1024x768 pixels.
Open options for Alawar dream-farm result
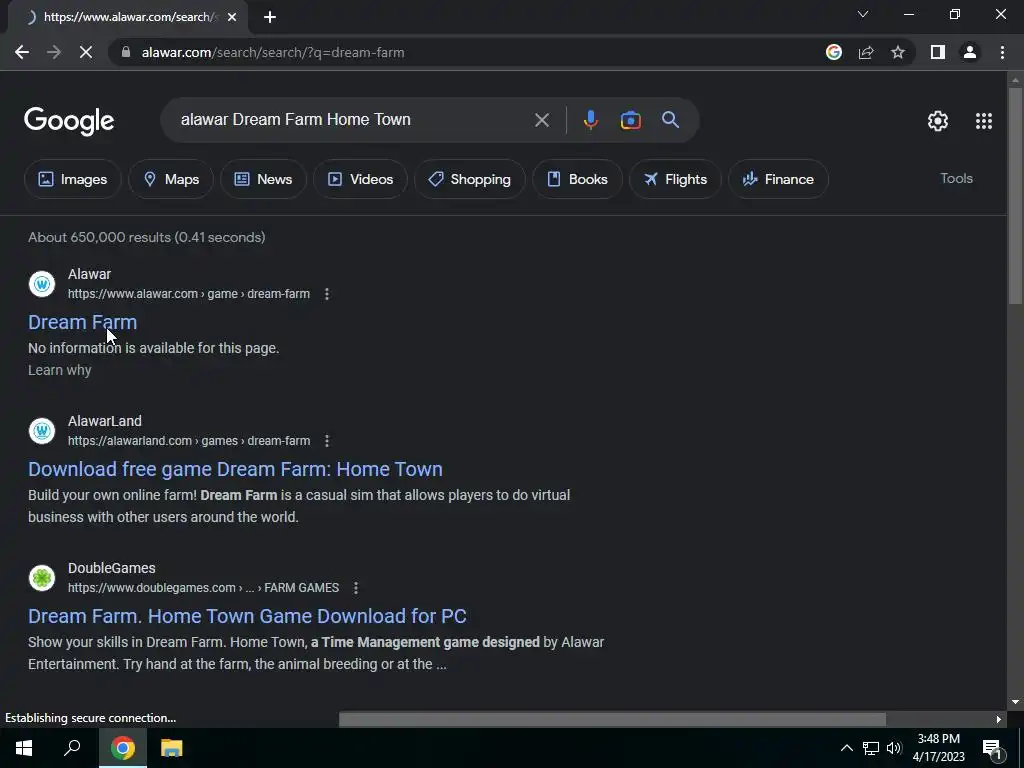[327, 294]
